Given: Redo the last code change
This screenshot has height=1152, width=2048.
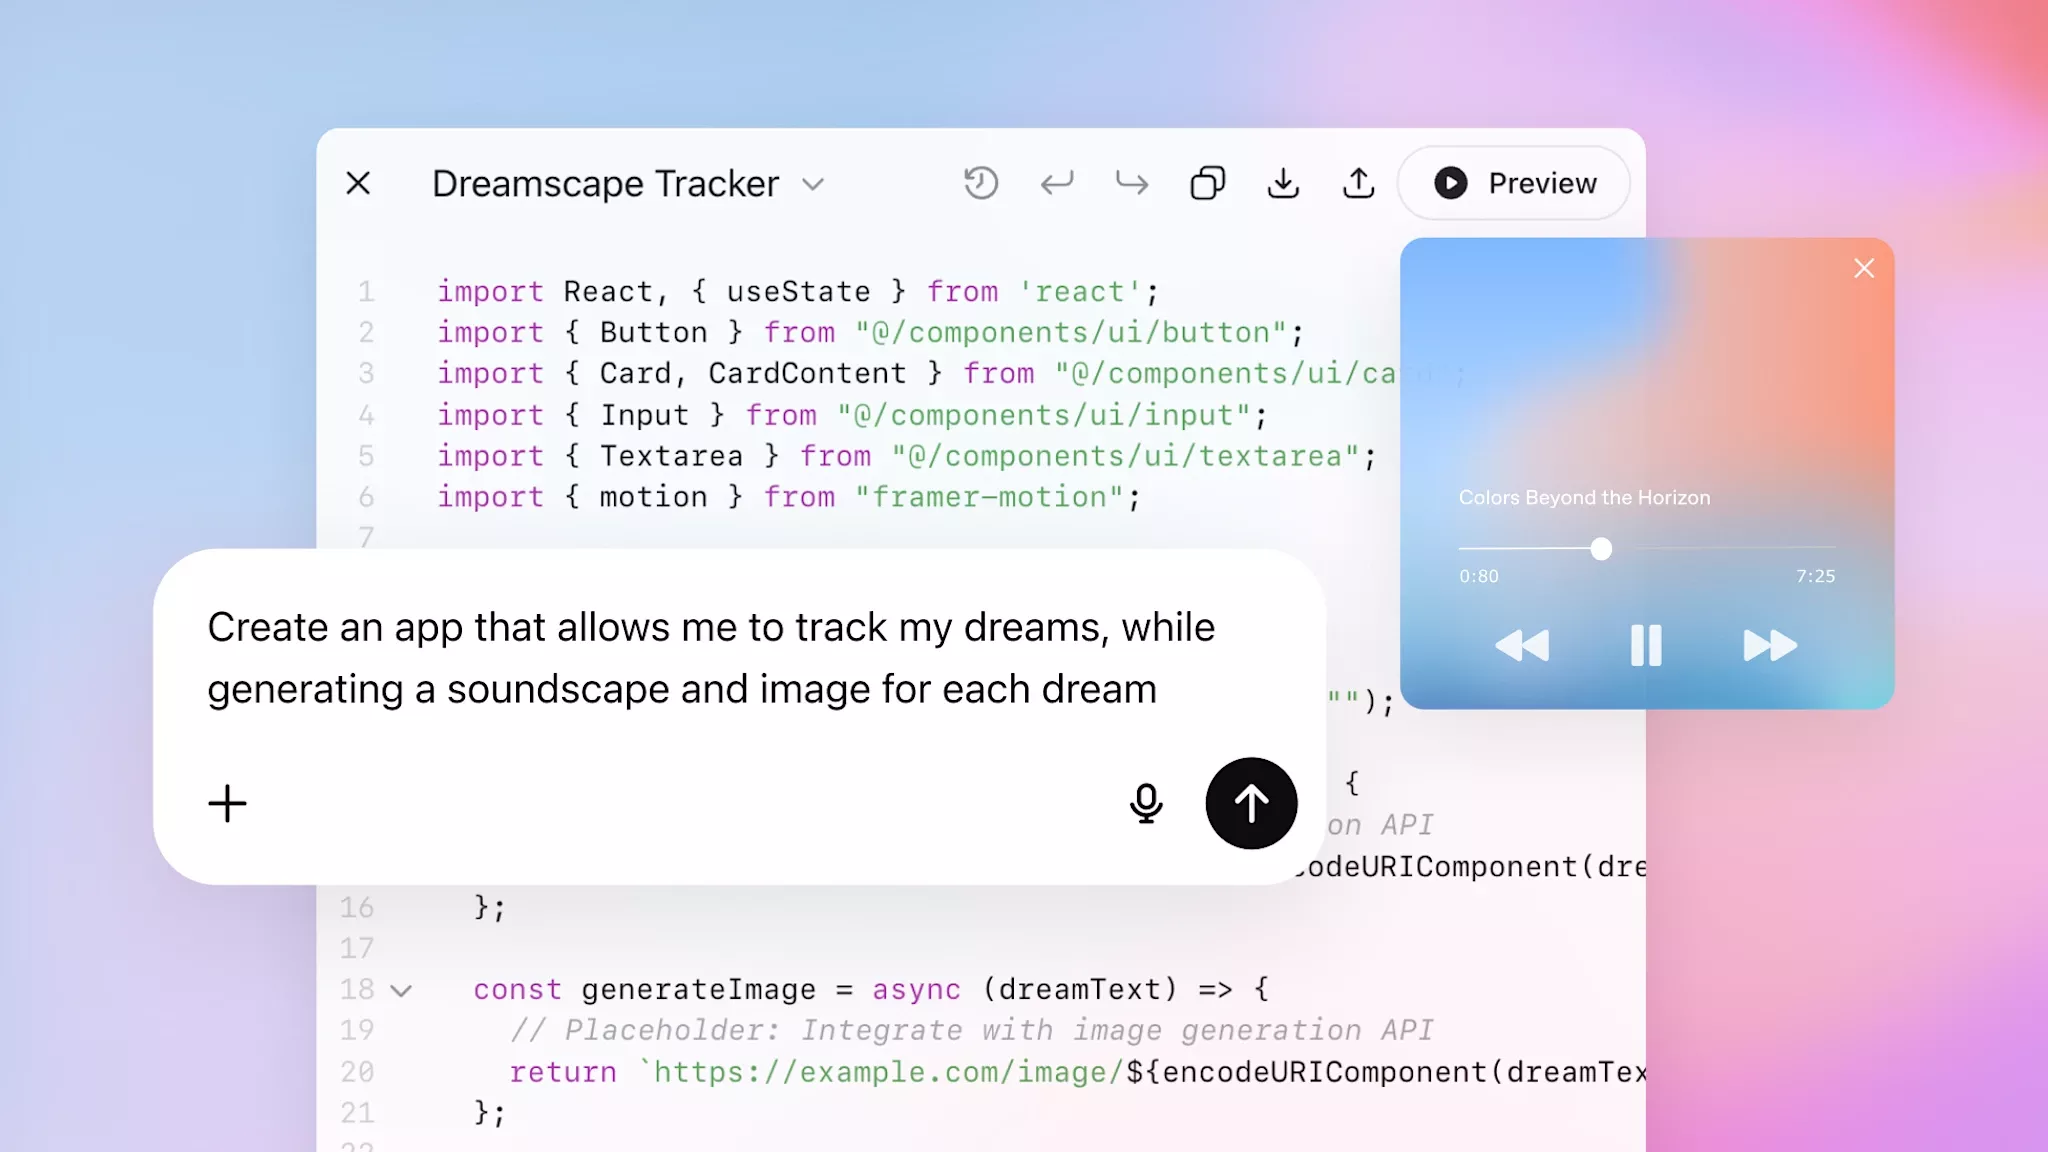Looking at the screenshot, I should pos(1131,183).
